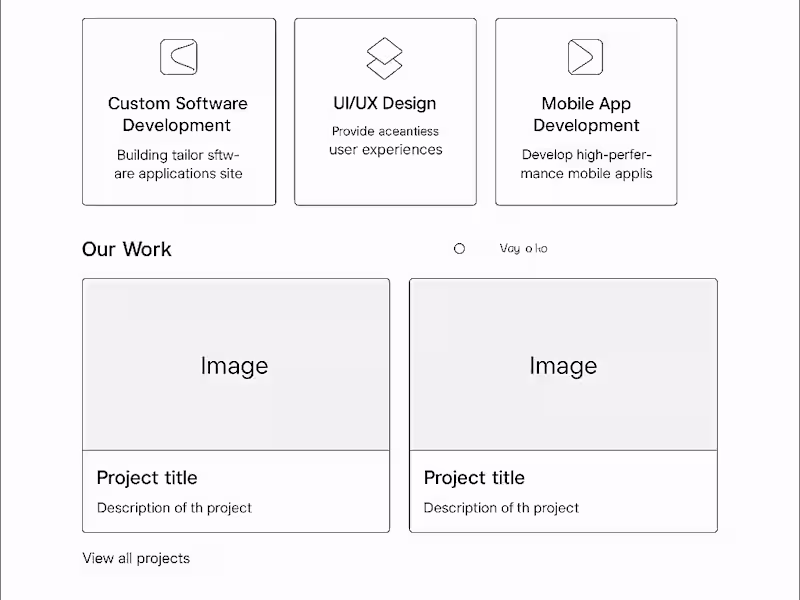Click 'Develop high-perfer-mance mobile applis' description

coord(586,164)
